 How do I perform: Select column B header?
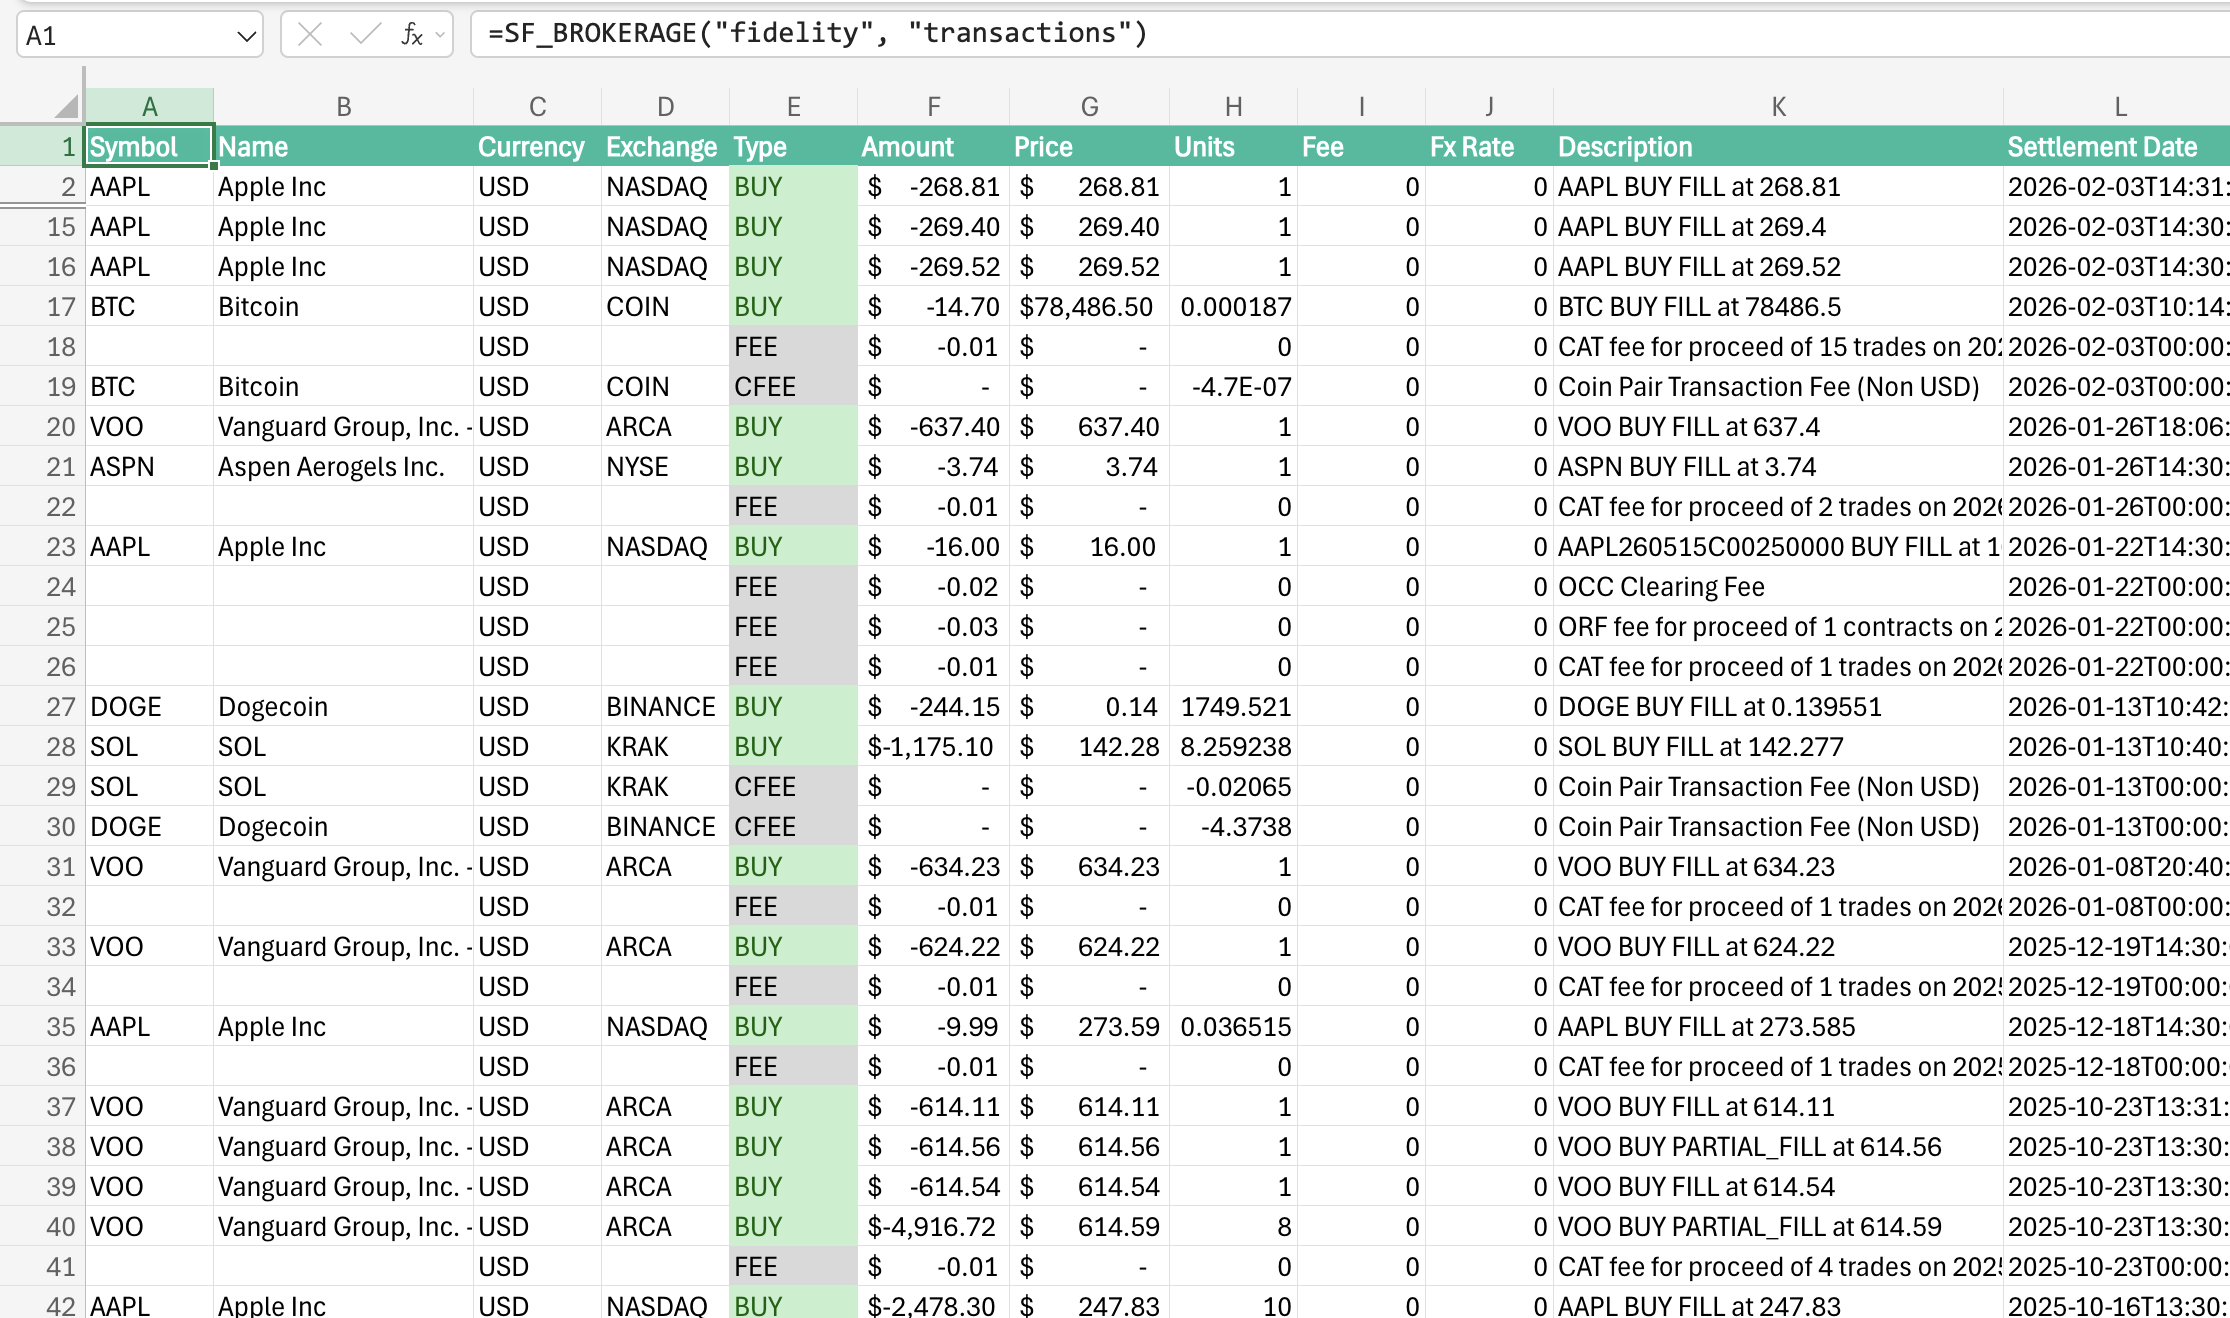[x=343, y=106]
